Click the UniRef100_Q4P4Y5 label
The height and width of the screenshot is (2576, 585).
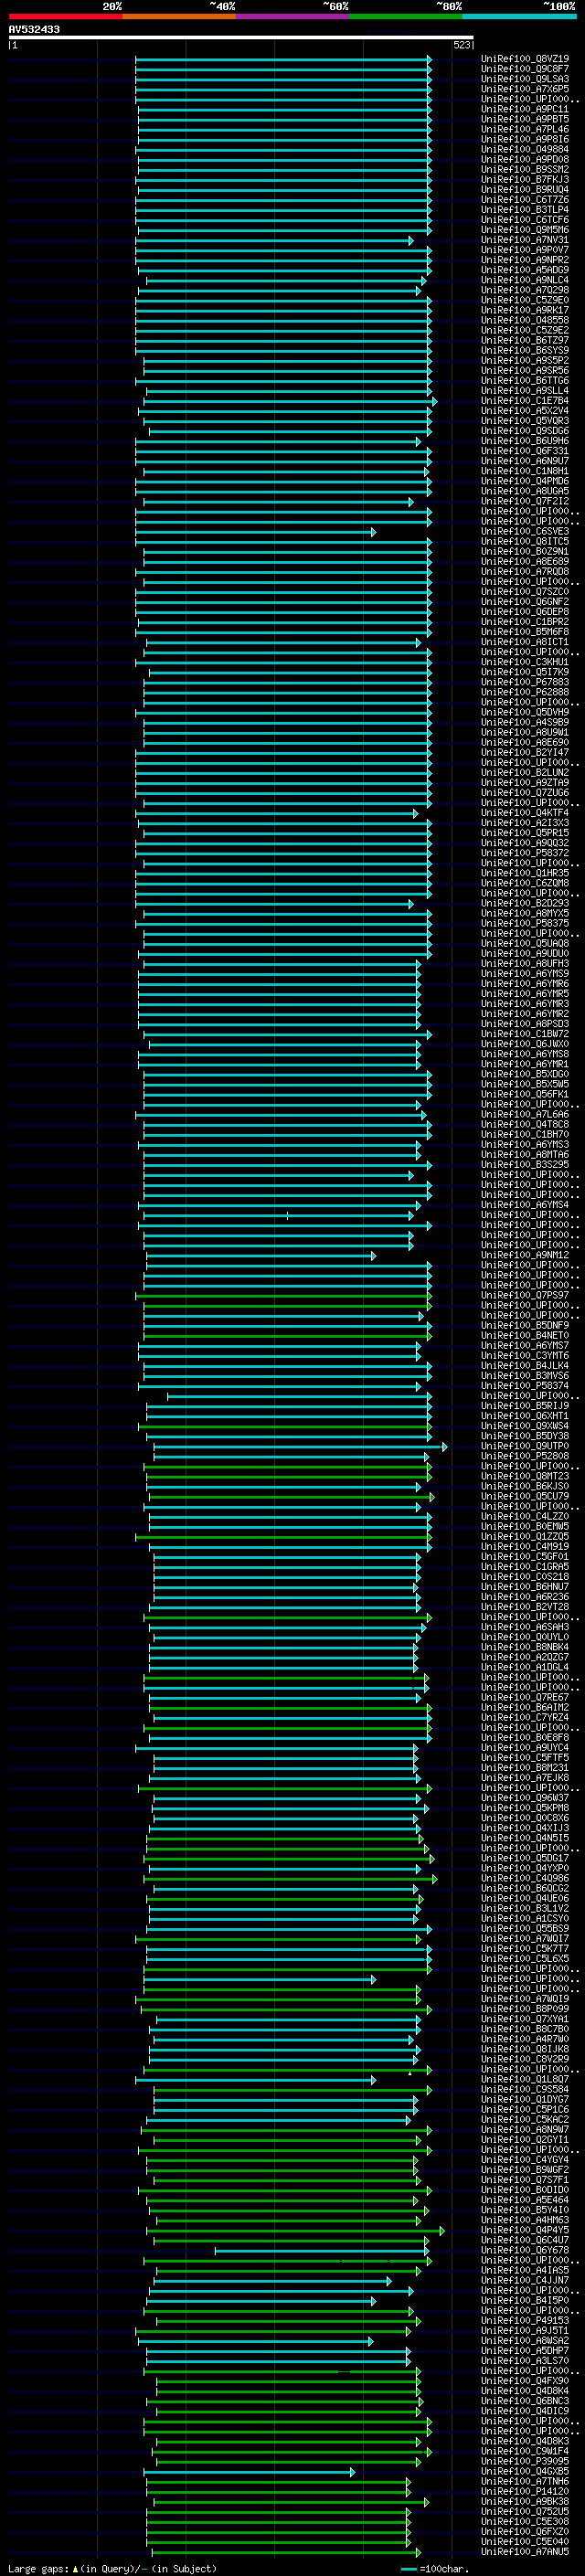pyautogui.click(x=525, y=2230)
